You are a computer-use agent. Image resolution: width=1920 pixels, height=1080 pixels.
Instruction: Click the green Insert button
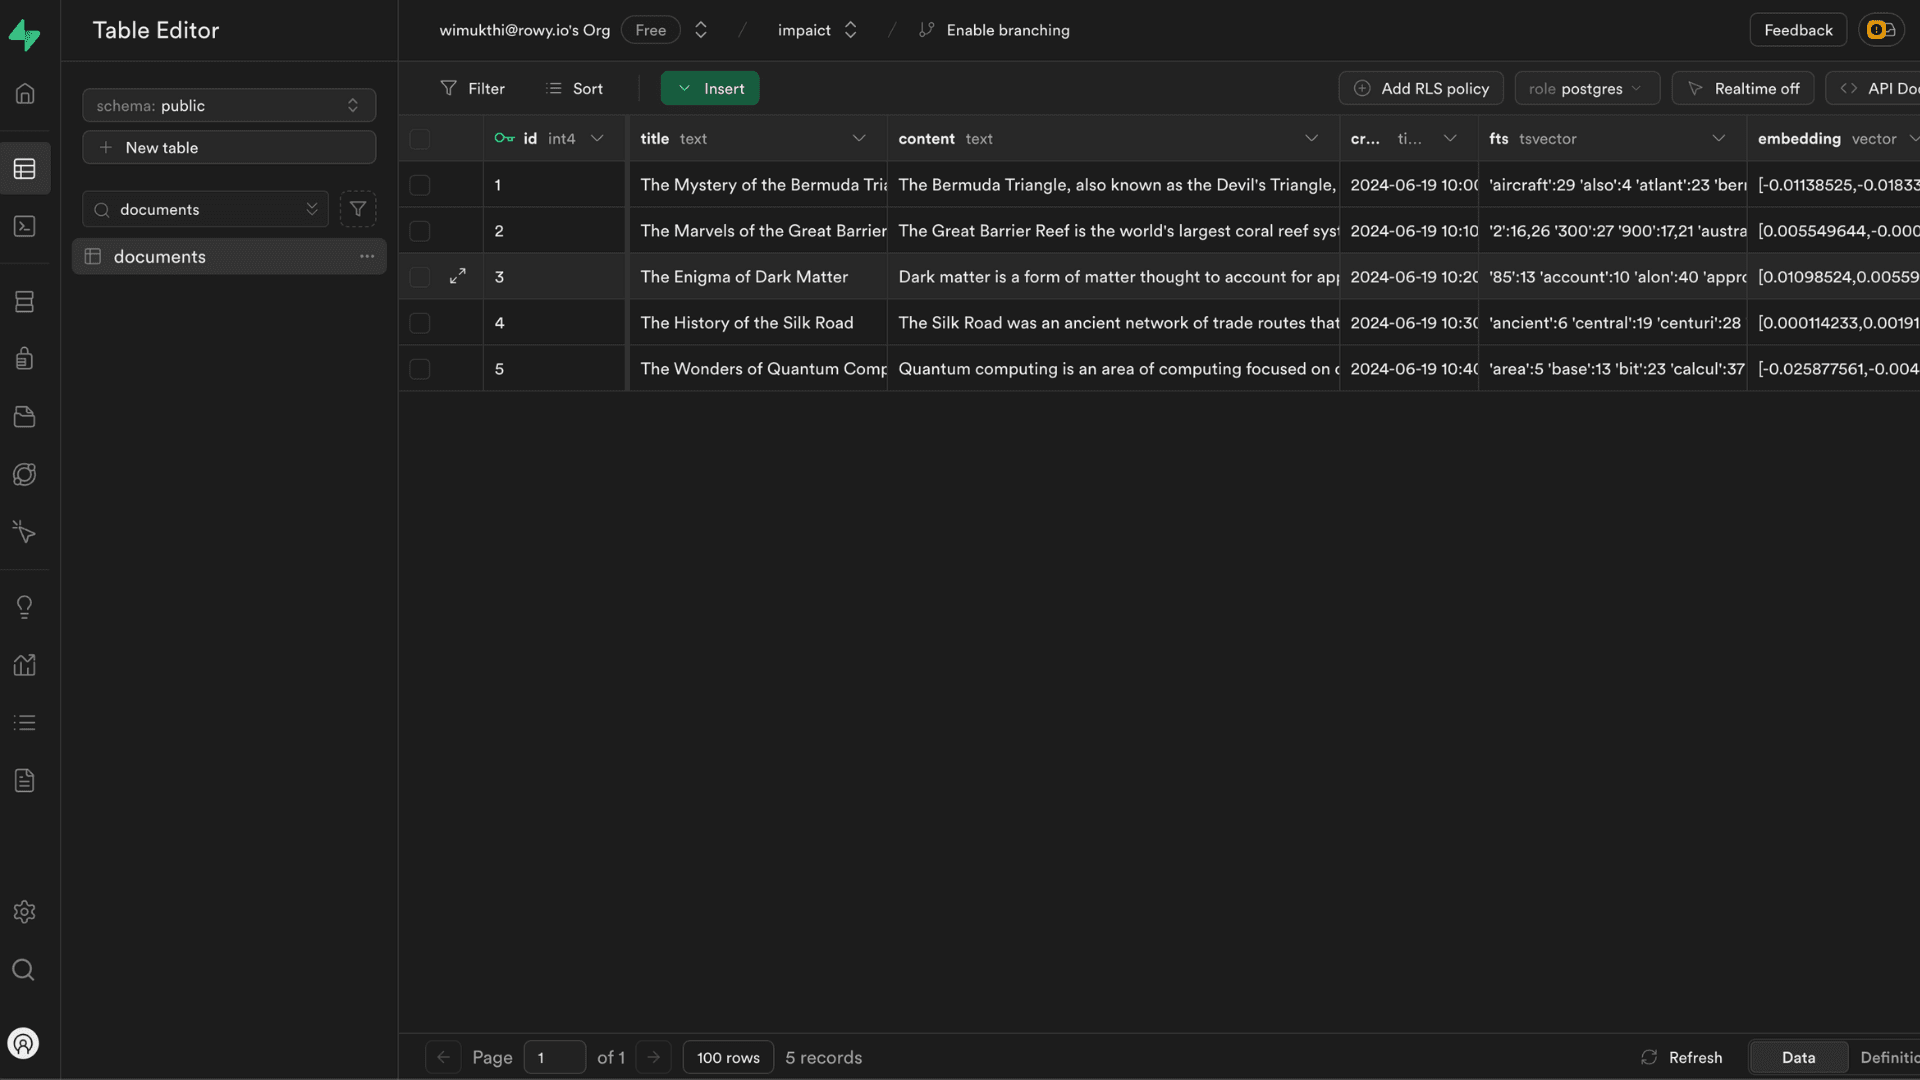tap(710, 88)
